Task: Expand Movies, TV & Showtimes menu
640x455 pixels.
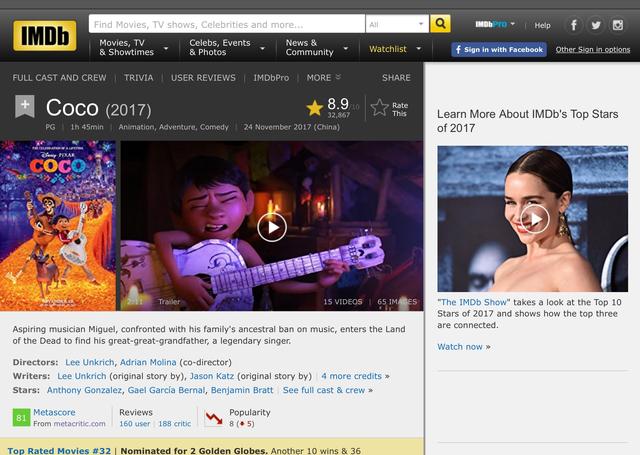Action: (x=134, y=48)
